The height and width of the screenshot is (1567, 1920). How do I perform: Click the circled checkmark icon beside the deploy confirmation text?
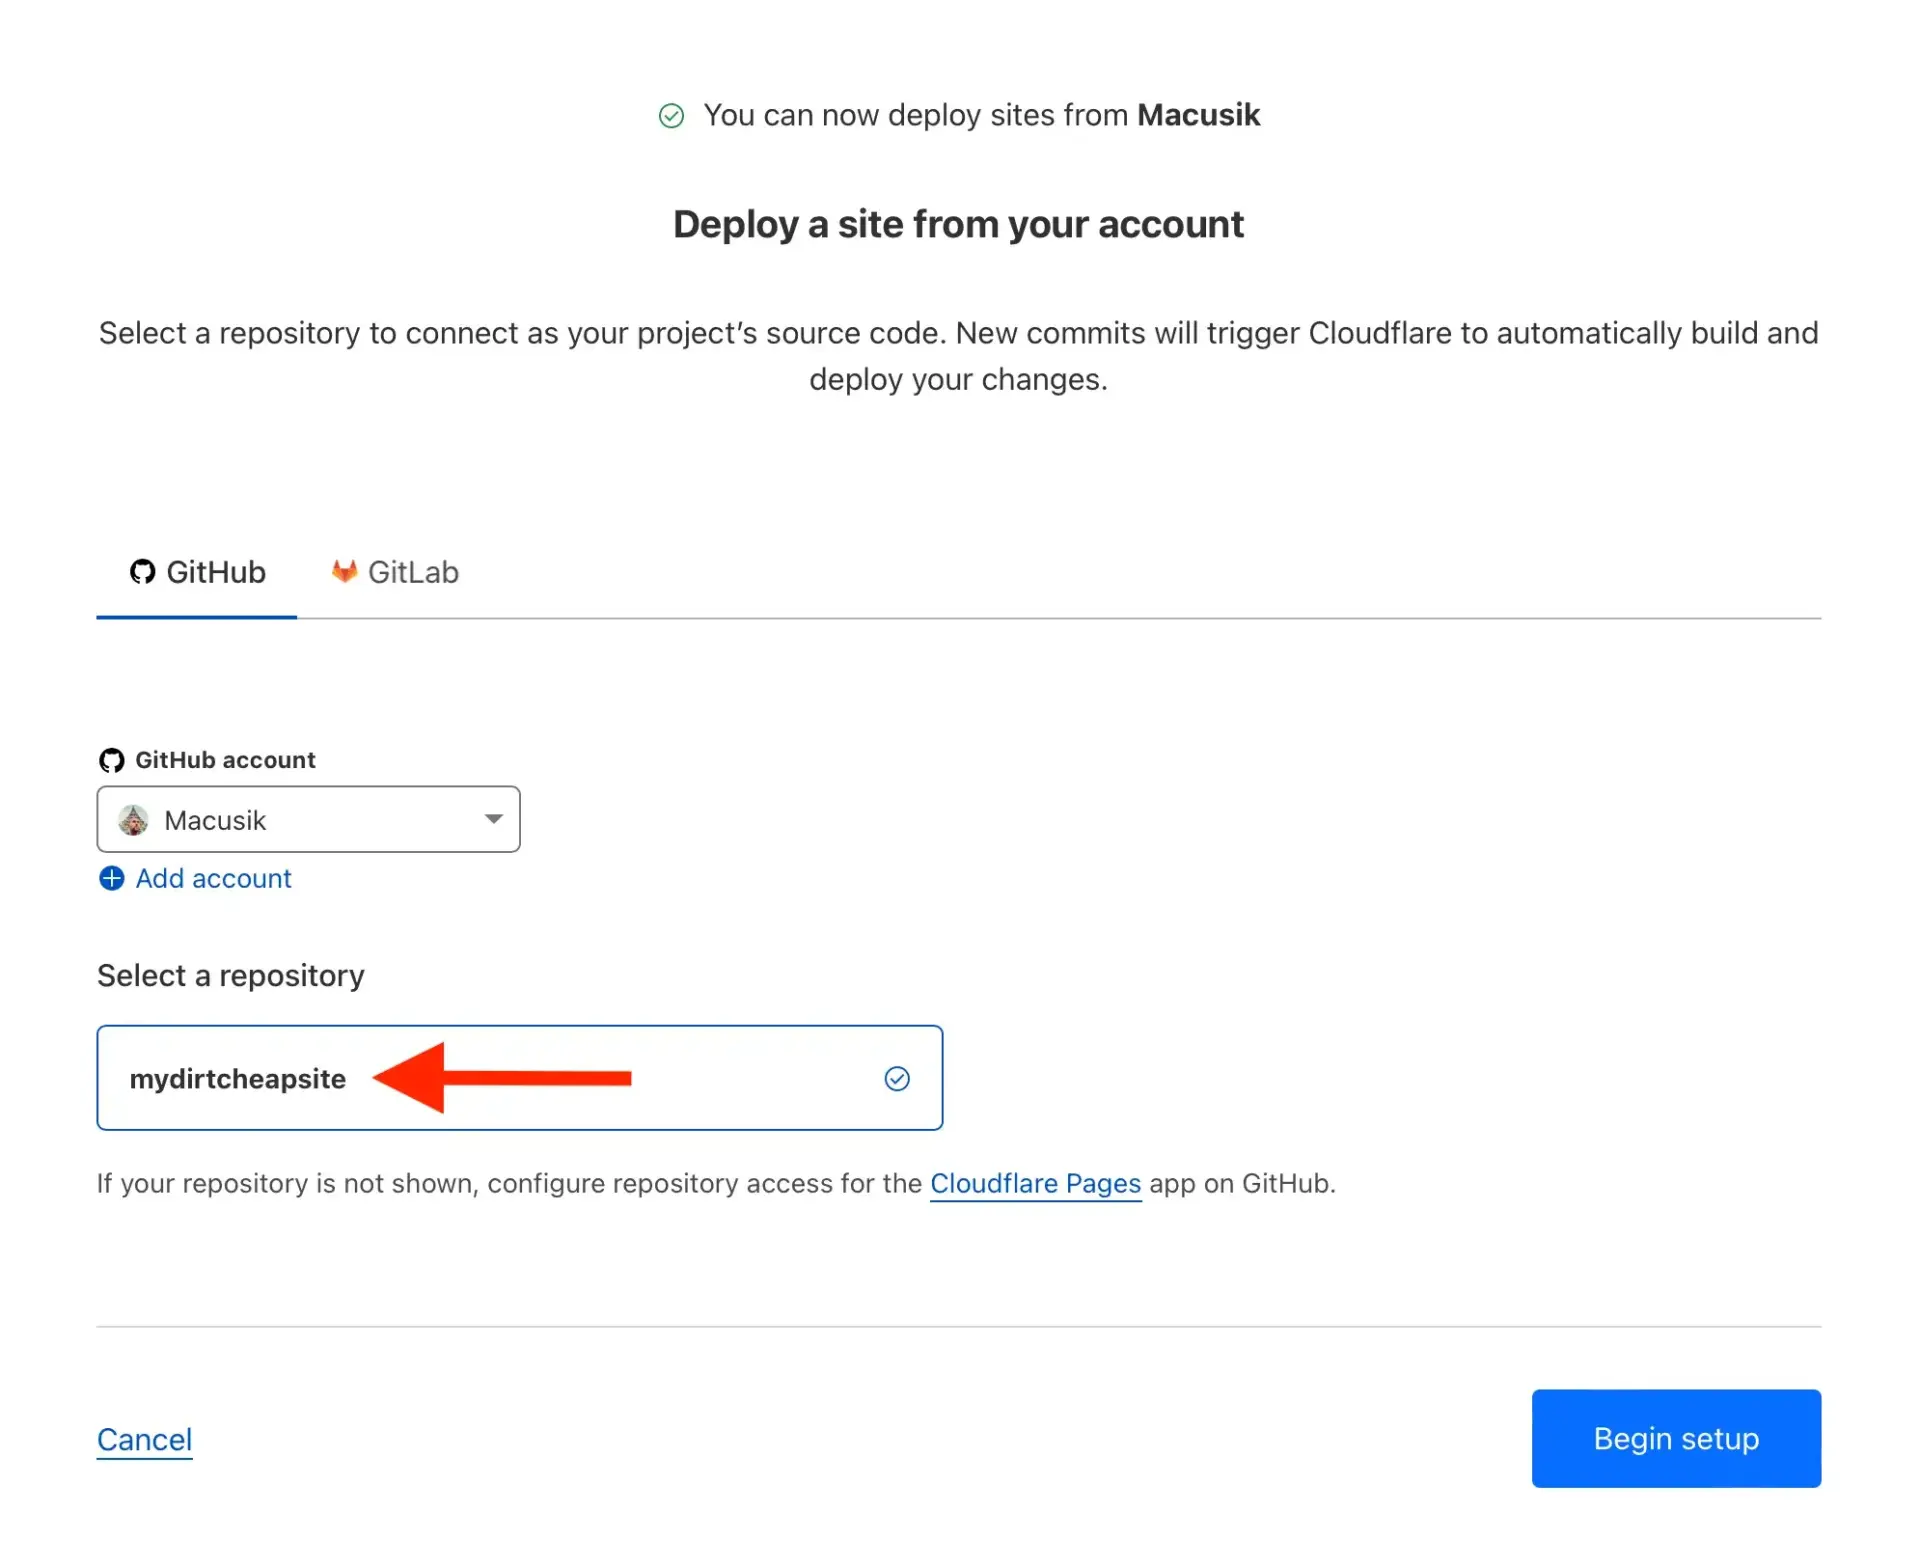[673, 115]
